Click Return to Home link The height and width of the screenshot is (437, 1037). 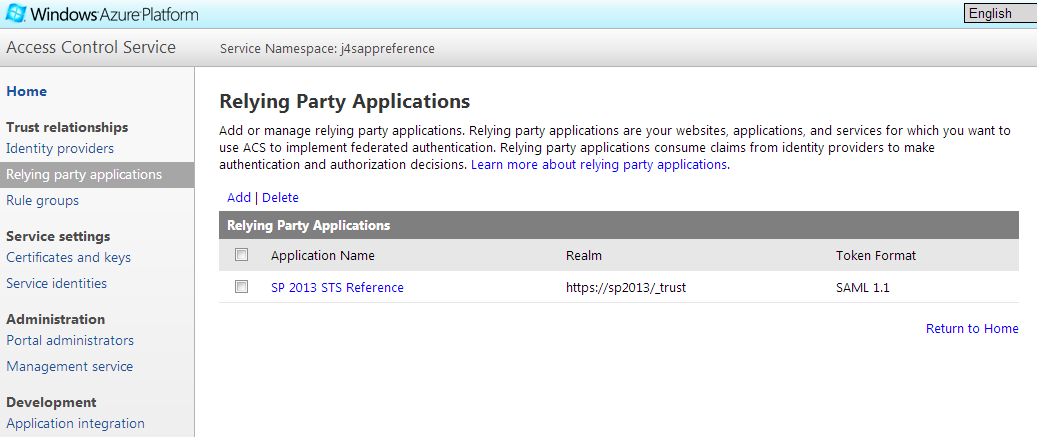click(972, 328)
